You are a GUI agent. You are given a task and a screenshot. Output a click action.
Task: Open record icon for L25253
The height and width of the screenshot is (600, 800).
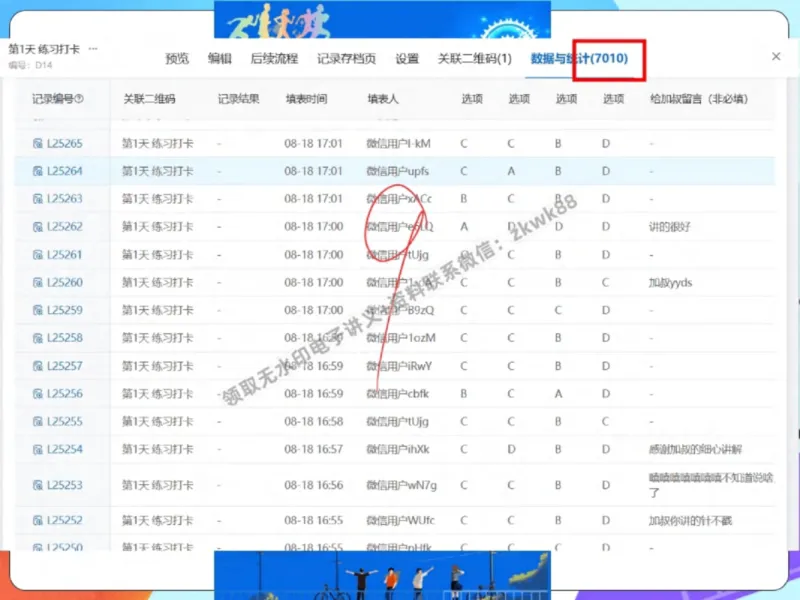point(38,485)
